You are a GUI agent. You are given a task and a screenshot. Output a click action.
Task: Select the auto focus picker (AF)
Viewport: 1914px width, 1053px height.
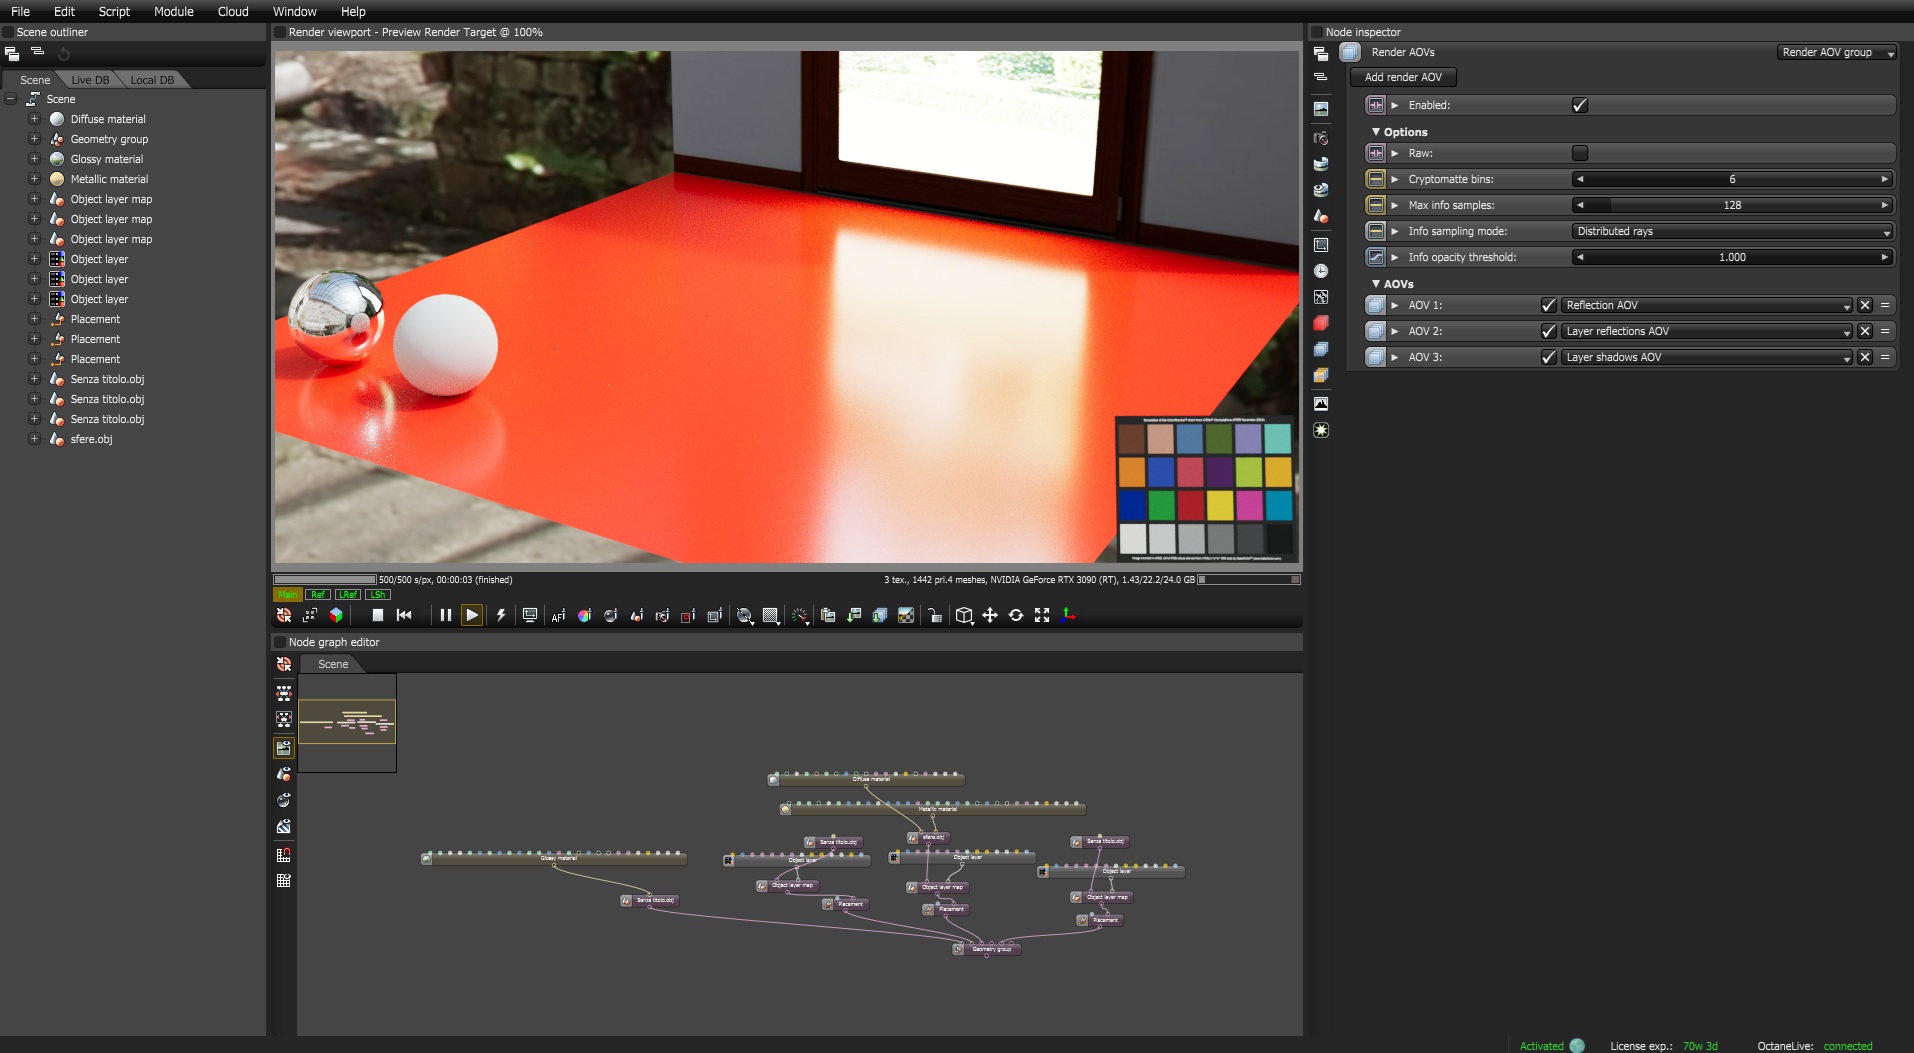tap(558, 615)
